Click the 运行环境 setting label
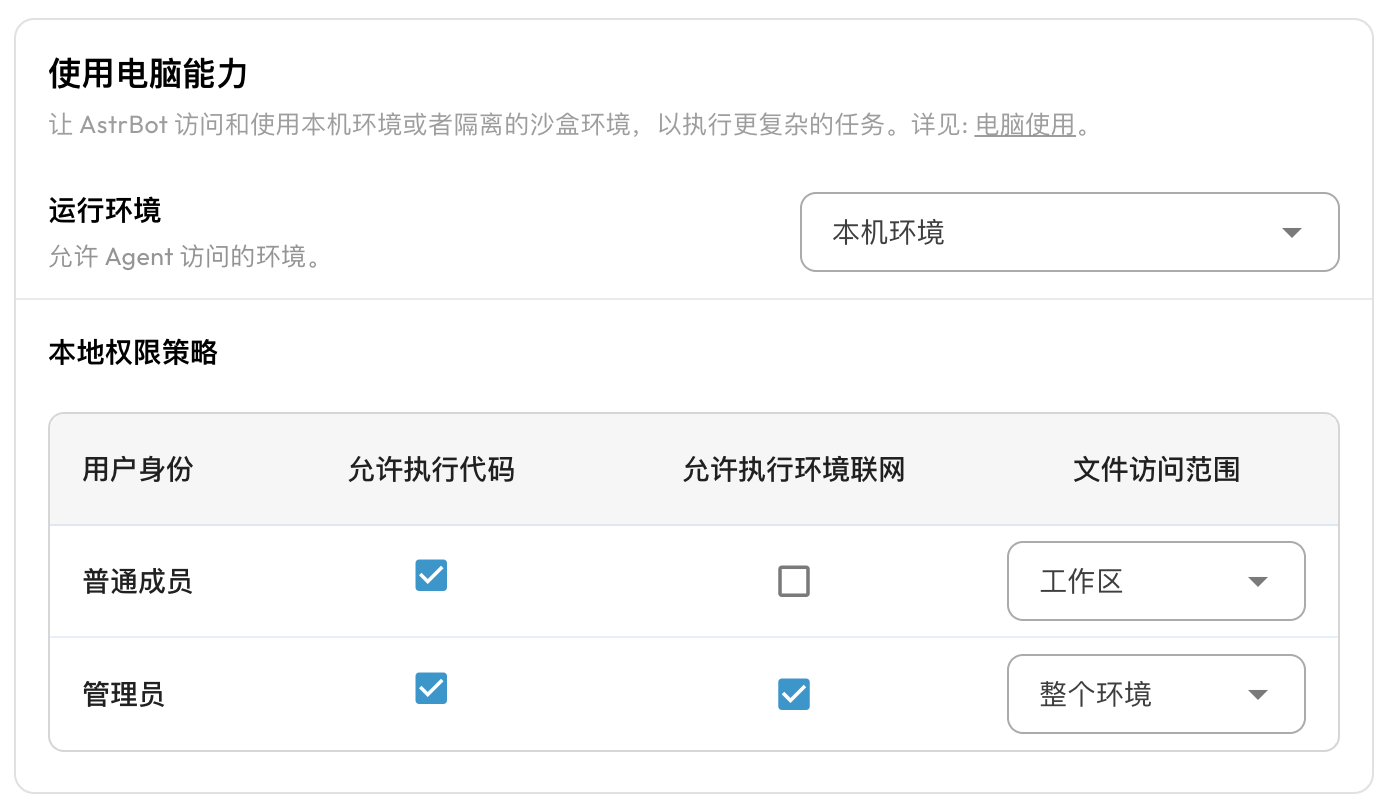The image size is (1390, 812). 105,211
